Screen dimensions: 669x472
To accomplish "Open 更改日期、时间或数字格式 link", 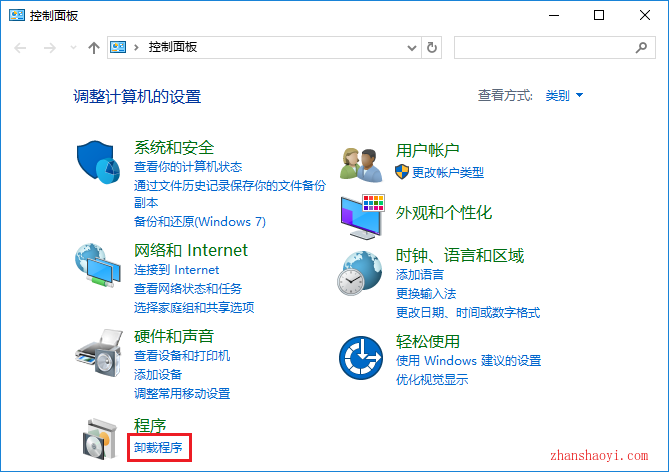I will pyautogui.click(x=468, y=312).
